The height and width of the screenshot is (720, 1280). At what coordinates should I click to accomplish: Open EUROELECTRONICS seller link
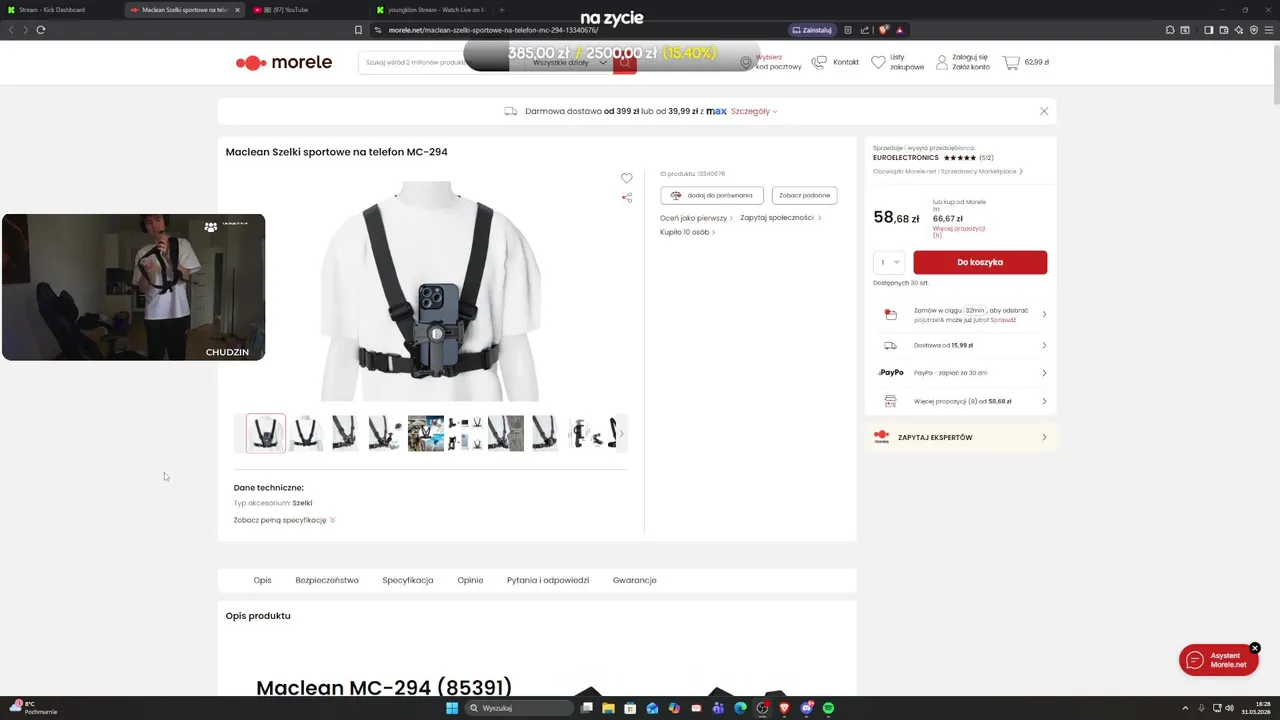point(906,157)
